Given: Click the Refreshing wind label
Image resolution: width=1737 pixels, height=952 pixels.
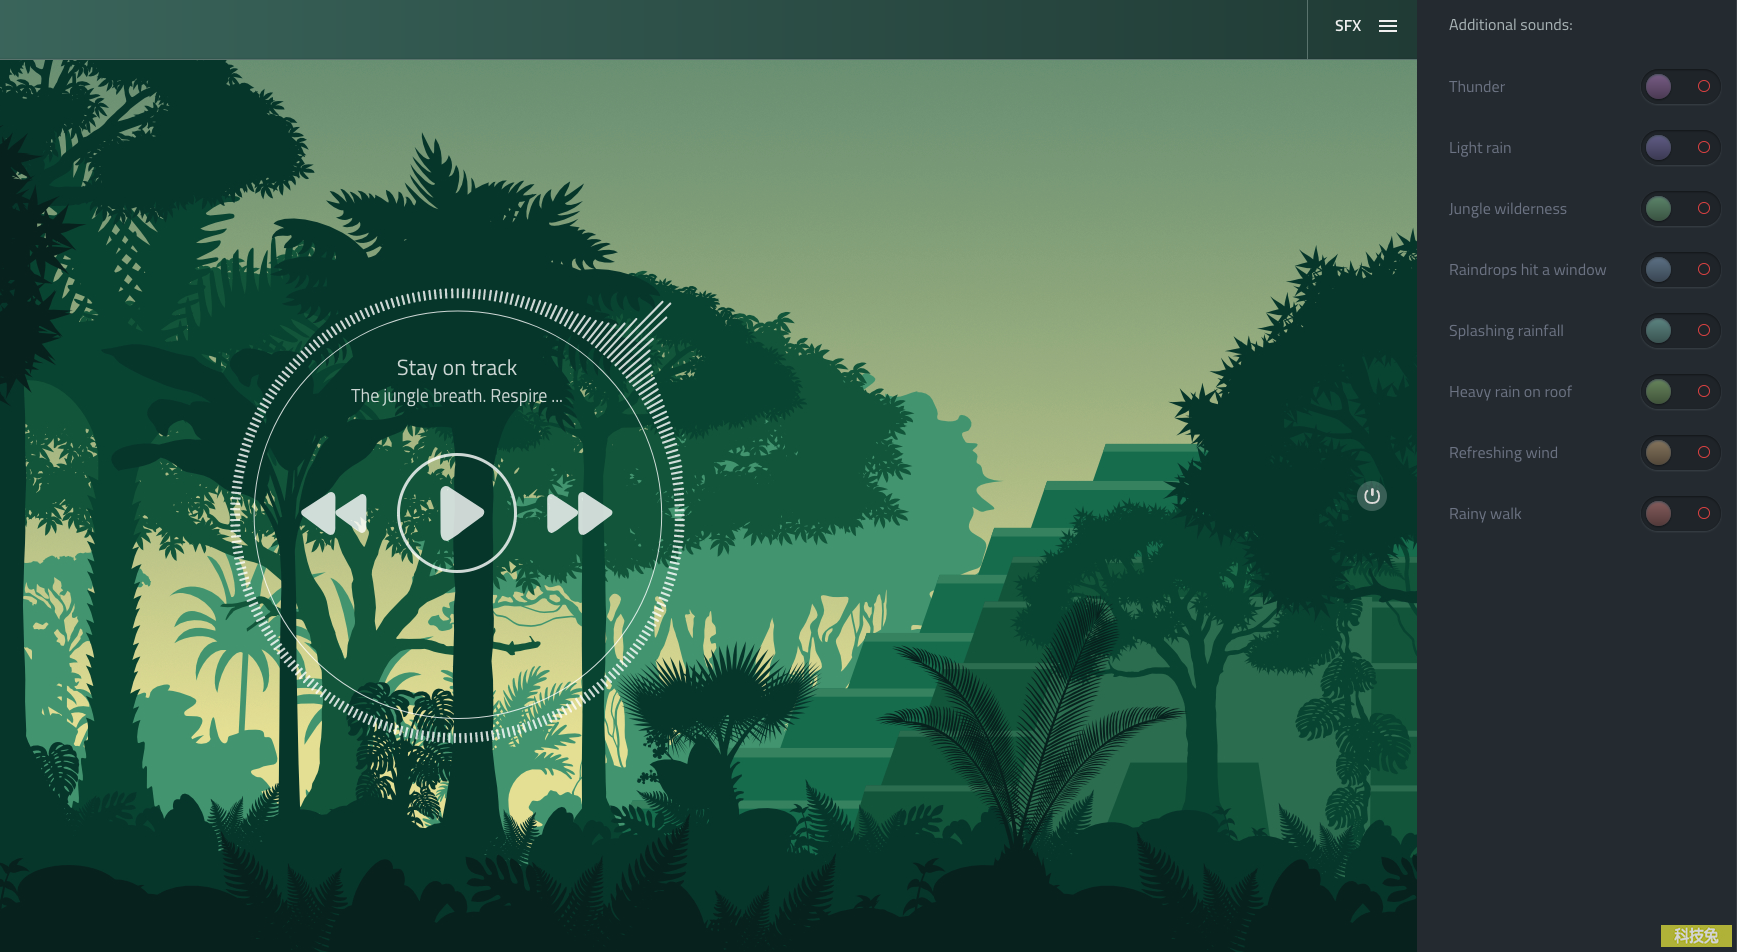Looking at the screenshot, I should point(1502,453).
